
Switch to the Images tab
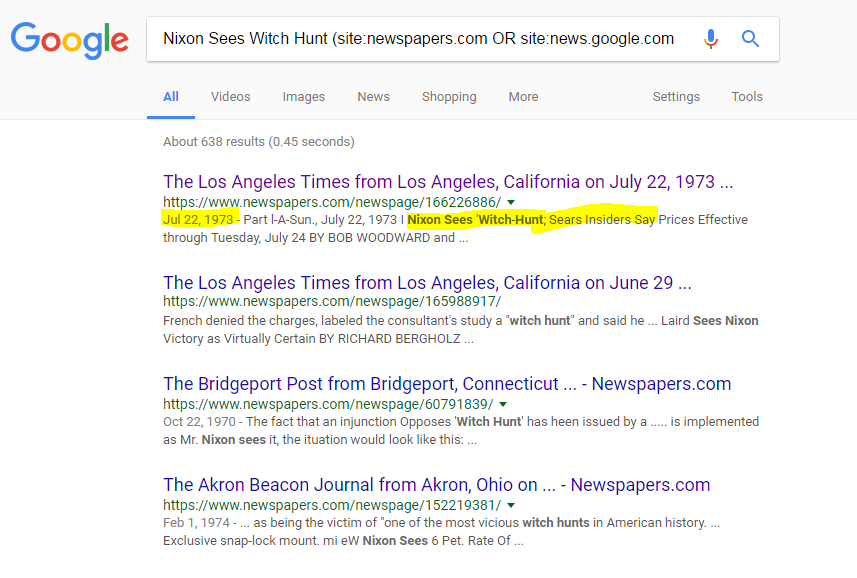pos(303,97)
